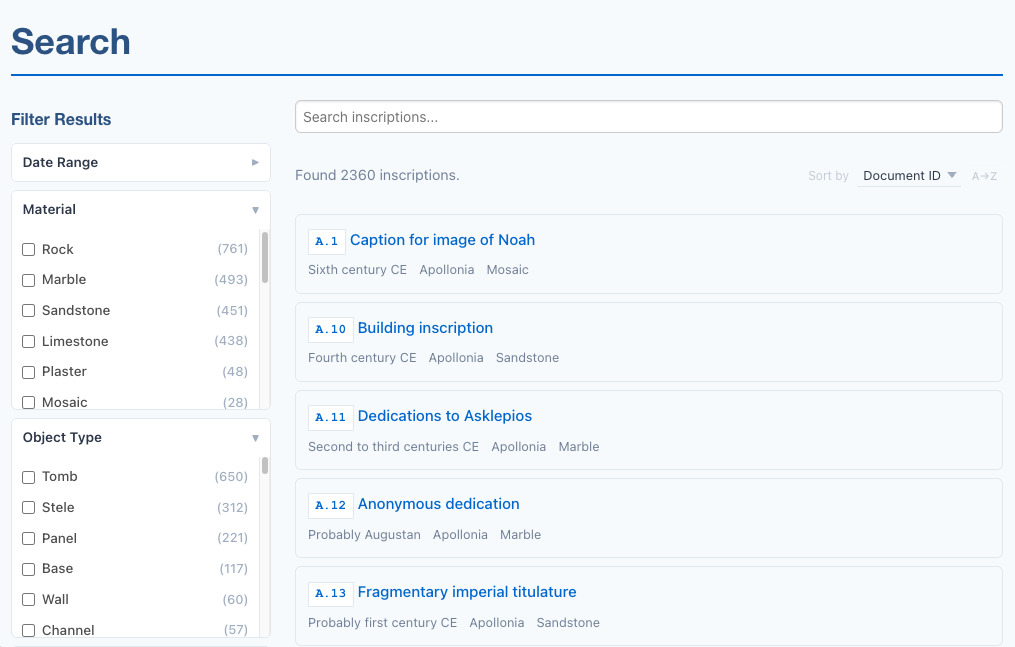Click the A.10 document ID badge
This screenshot has height=647, width=1015.
[330, 329]
